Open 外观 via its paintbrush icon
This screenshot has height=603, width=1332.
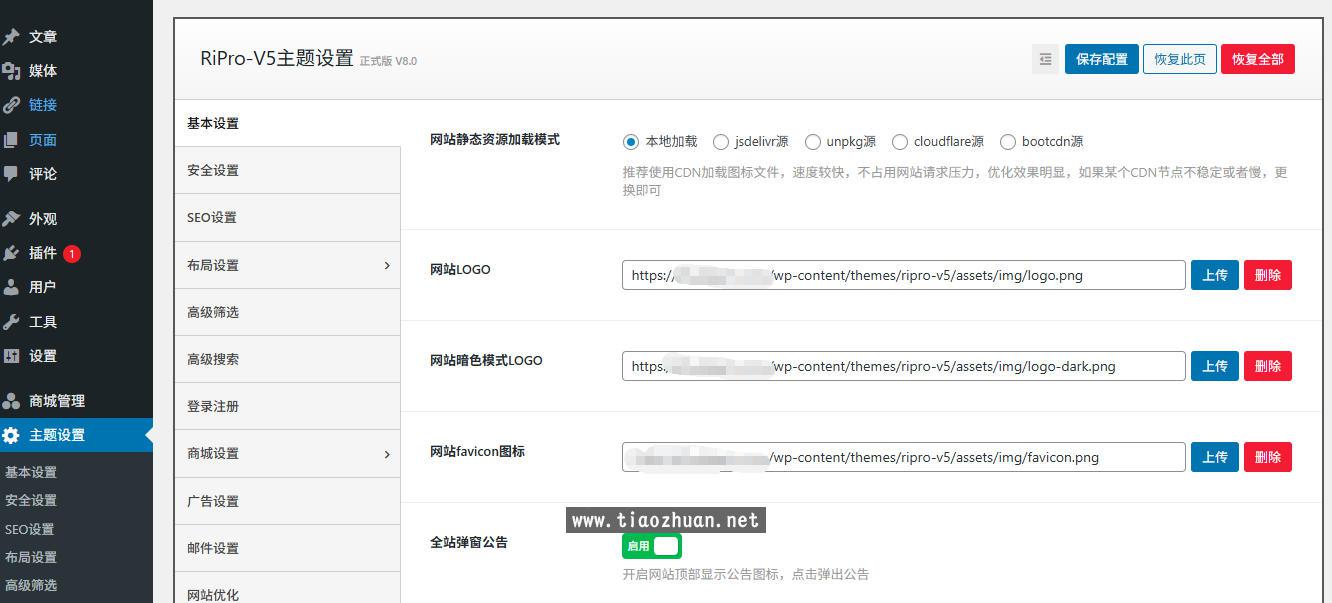pos(12,219)
